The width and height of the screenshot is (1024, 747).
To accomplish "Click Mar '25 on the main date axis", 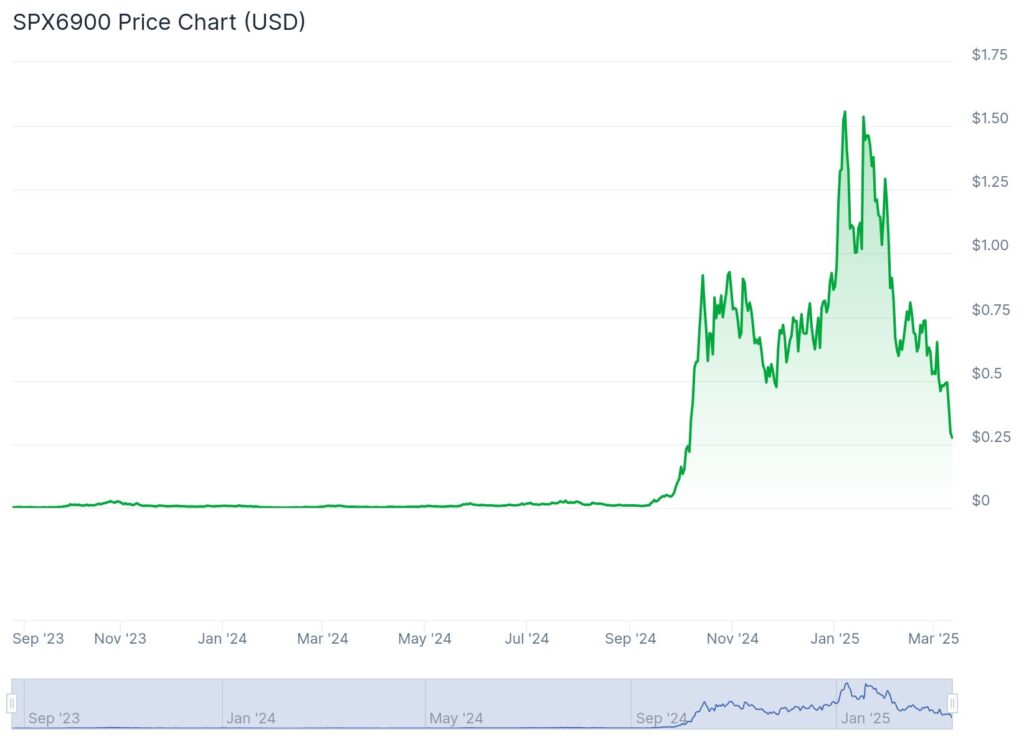I will pyautogui.click(x=934, y=638).
